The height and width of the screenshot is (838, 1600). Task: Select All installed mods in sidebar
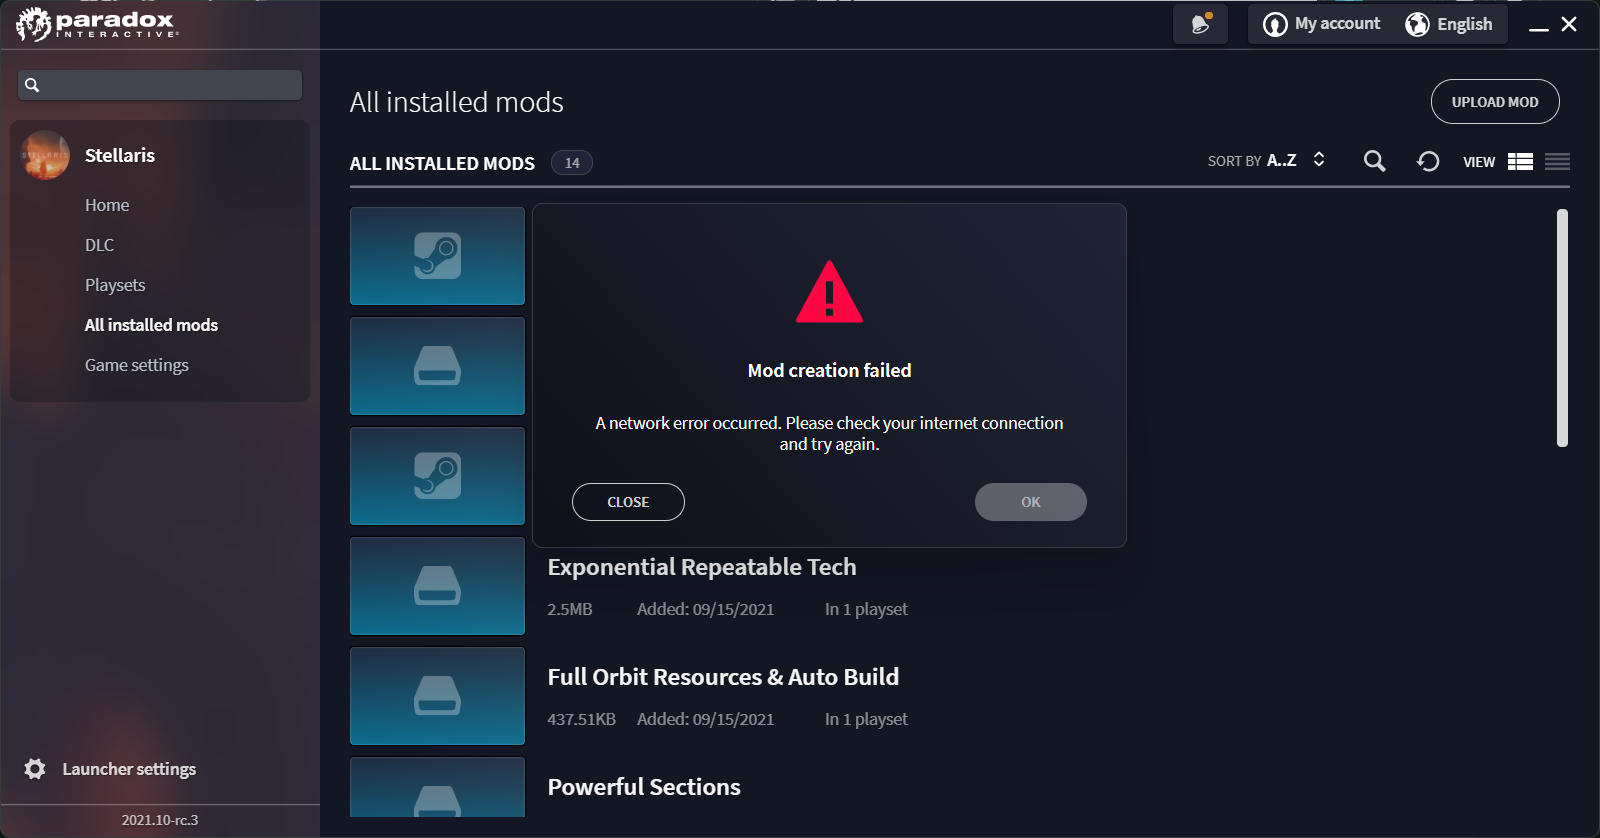151,325
